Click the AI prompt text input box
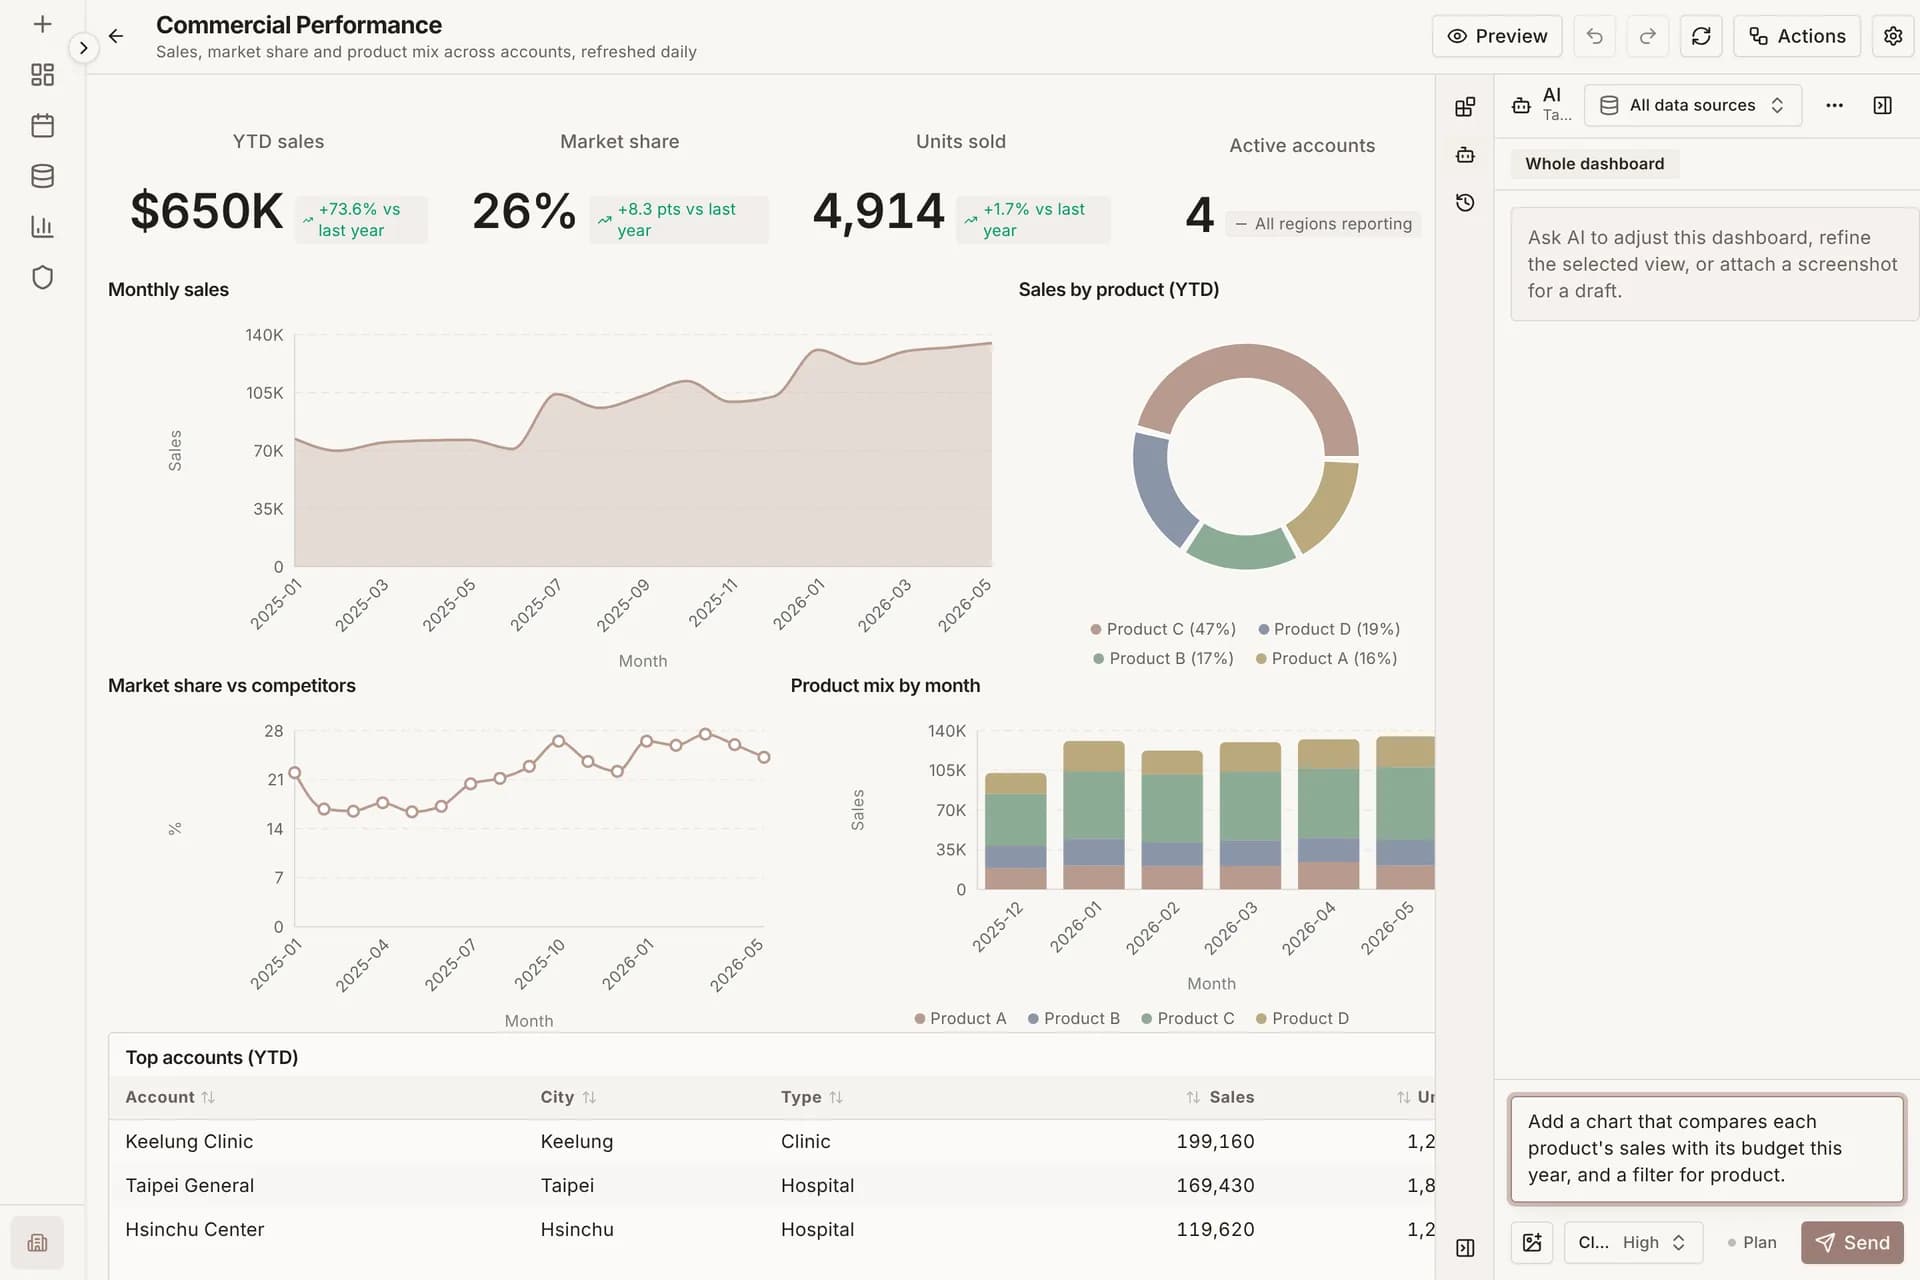 (x=1707, y=1149)
